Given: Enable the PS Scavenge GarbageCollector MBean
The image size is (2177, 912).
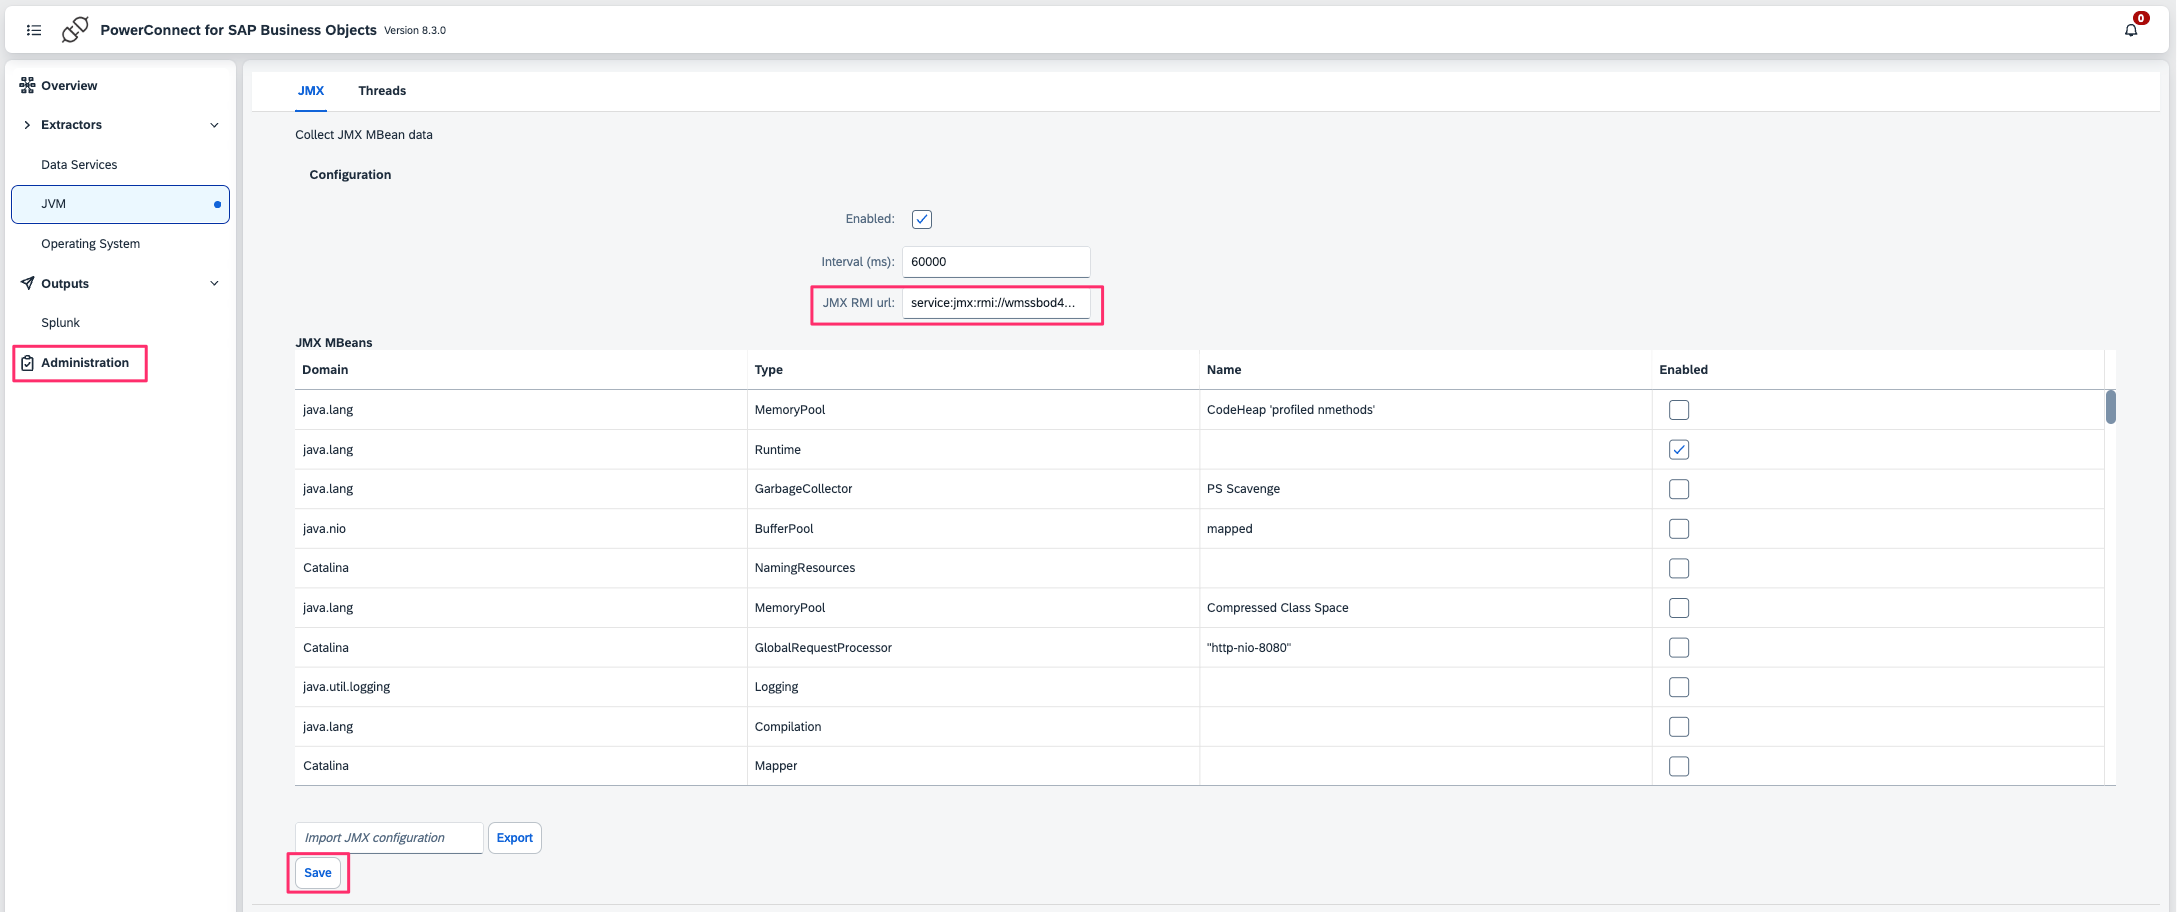Looking at the screenshot, I should click(x=1679, y=489).
